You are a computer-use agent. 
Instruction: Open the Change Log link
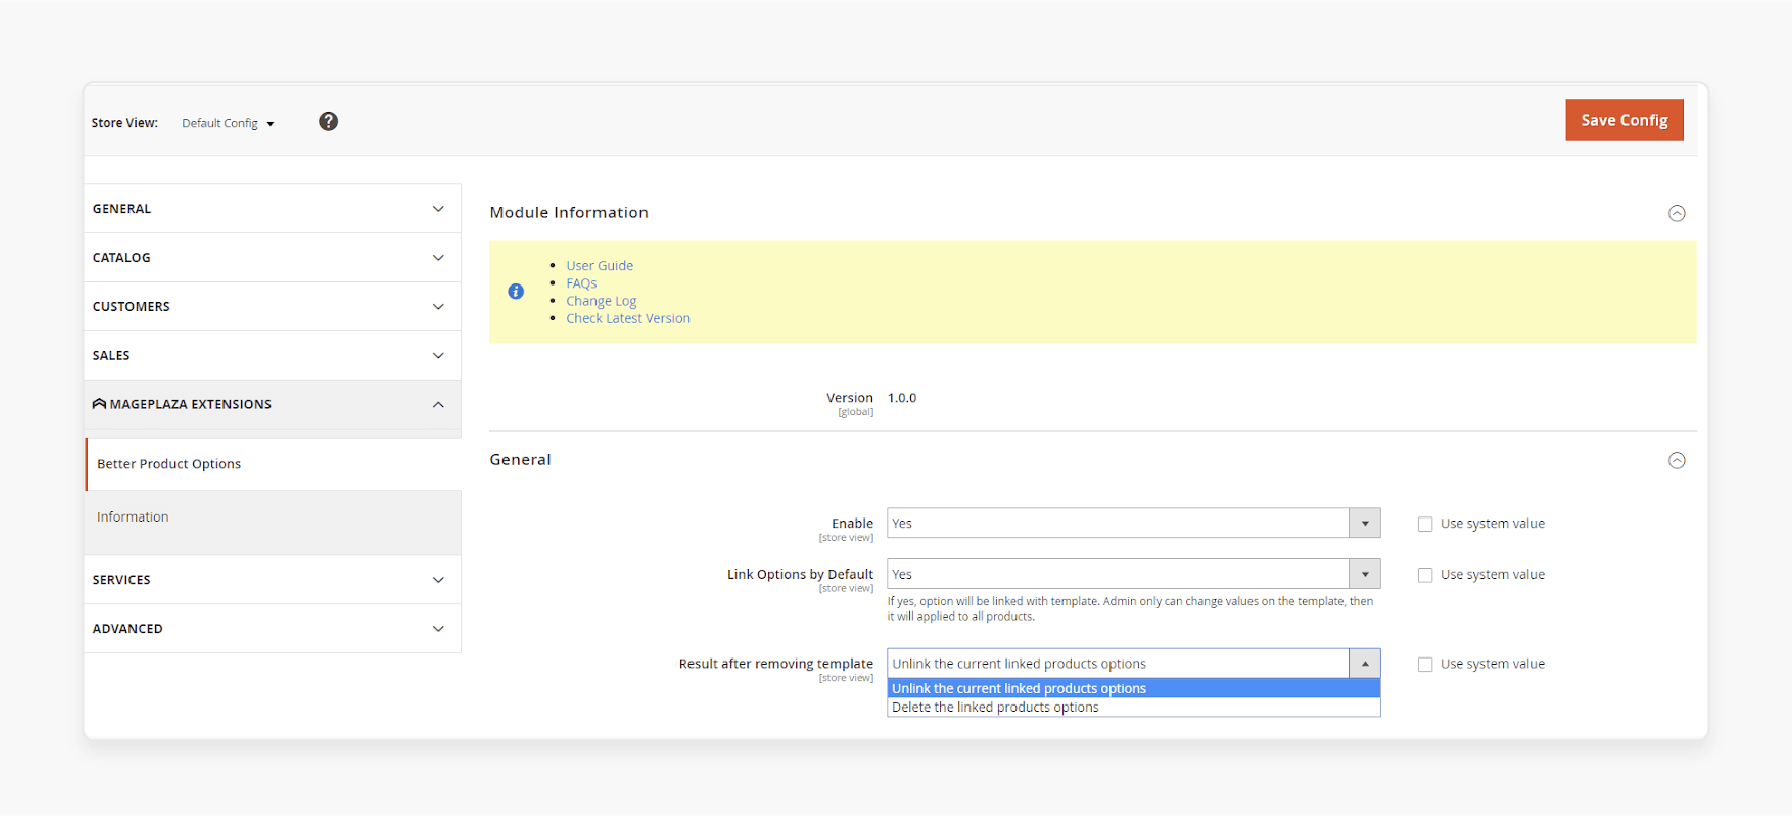point(601,301)
